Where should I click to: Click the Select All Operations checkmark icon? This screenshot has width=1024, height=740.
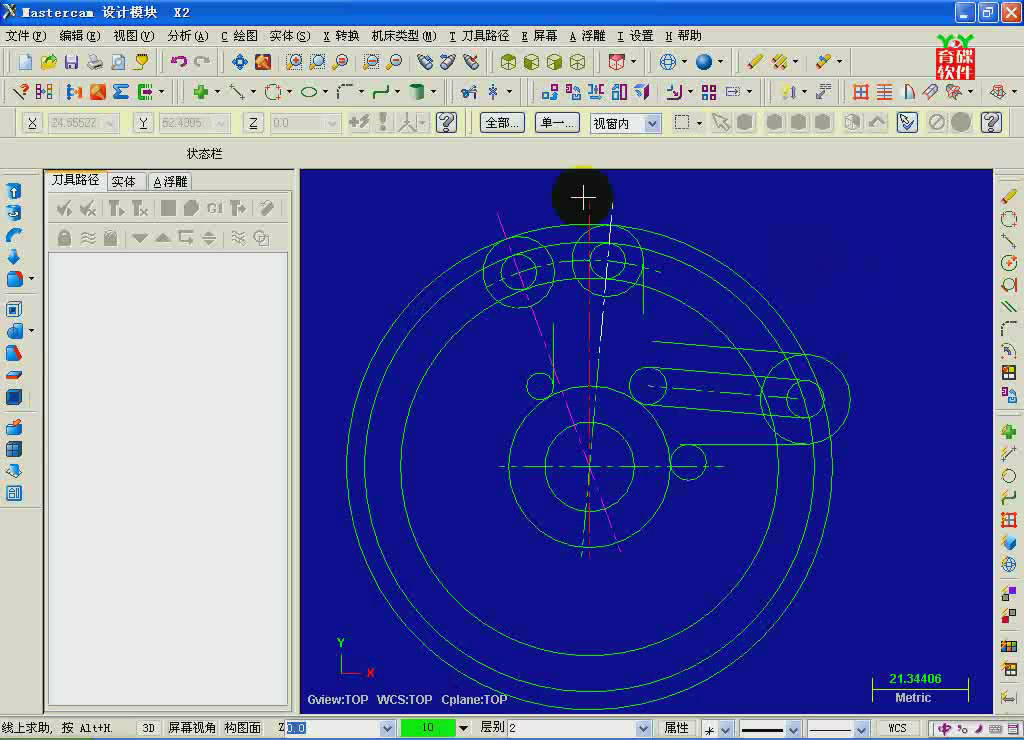(x=64, y=208)
